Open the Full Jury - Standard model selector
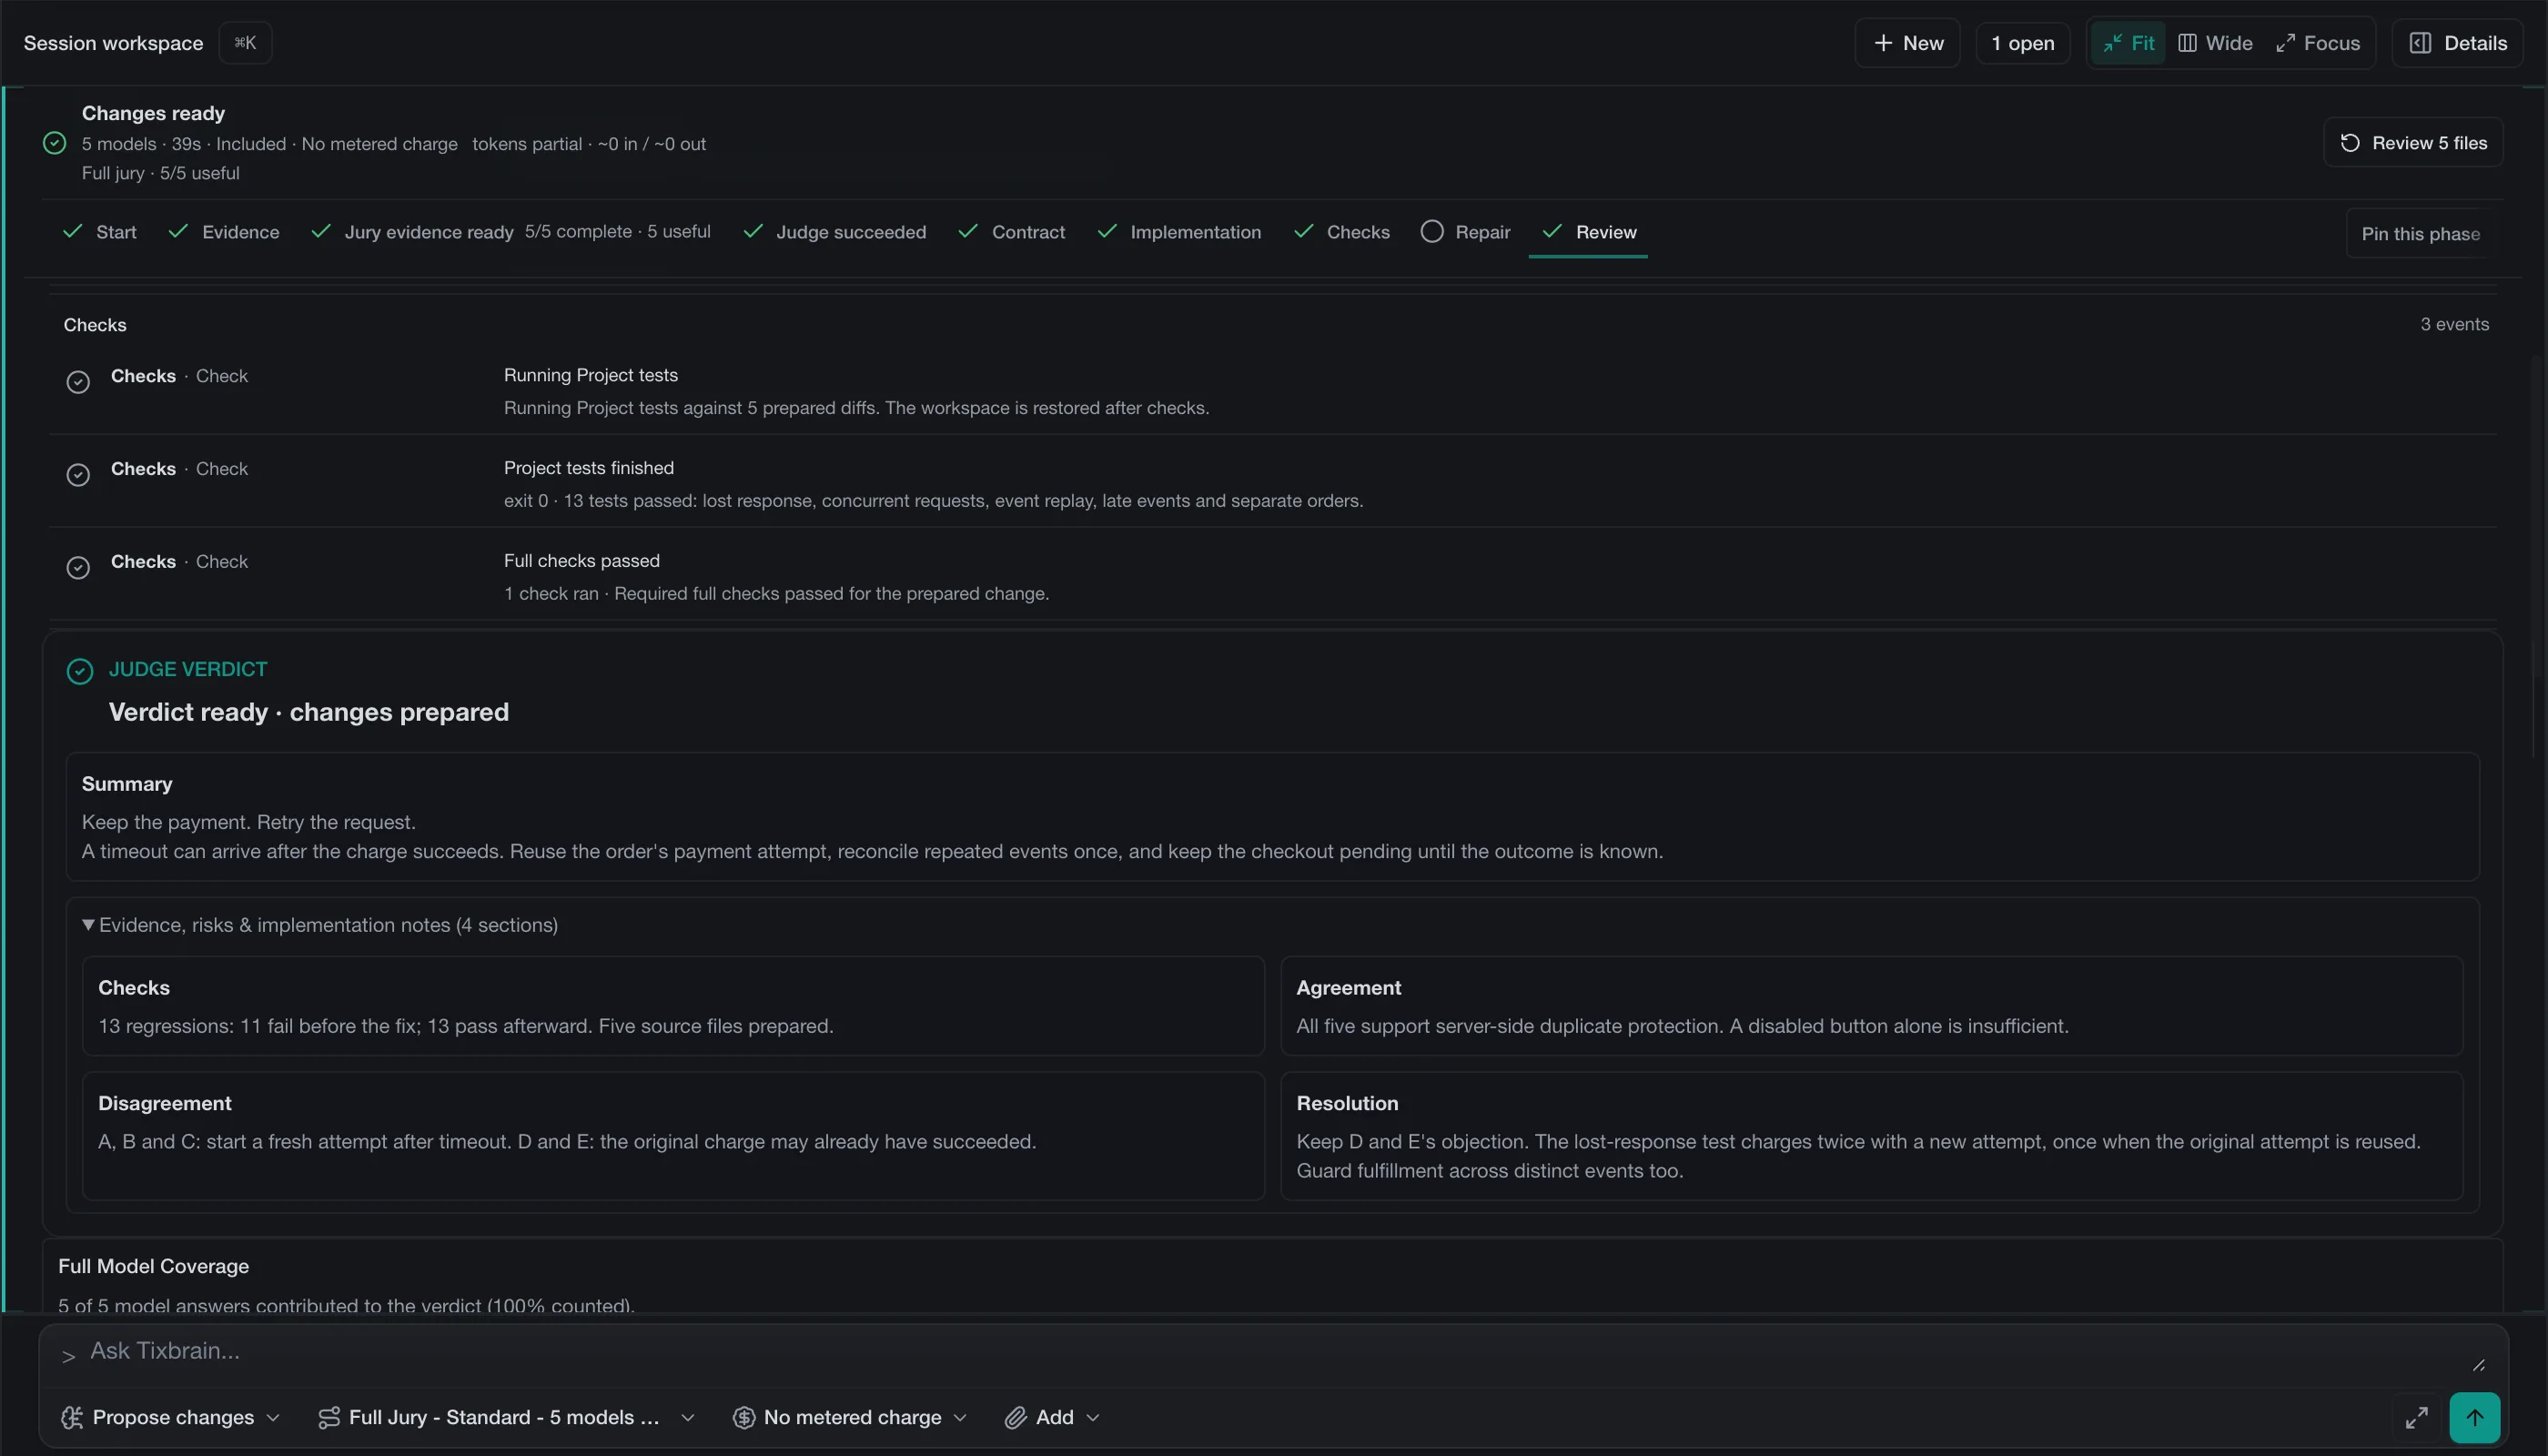 point(506,1417)
